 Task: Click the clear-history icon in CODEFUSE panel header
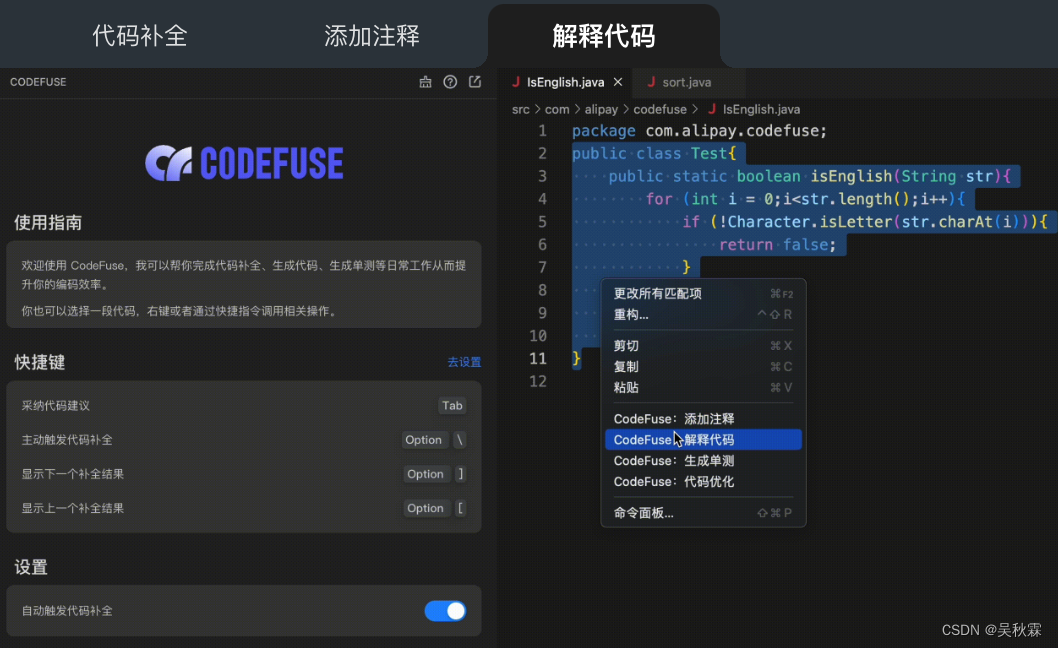pos(425,82)
